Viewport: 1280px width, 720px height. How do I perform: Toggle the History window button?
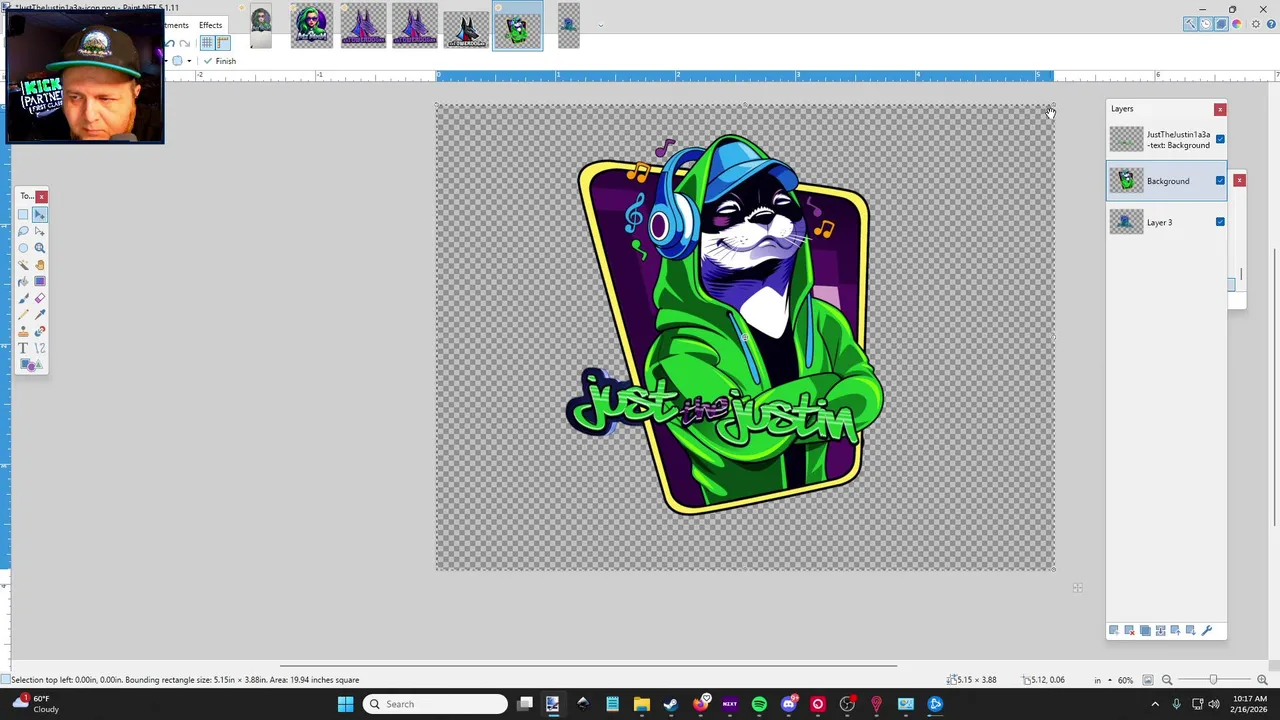[1205, 24]
